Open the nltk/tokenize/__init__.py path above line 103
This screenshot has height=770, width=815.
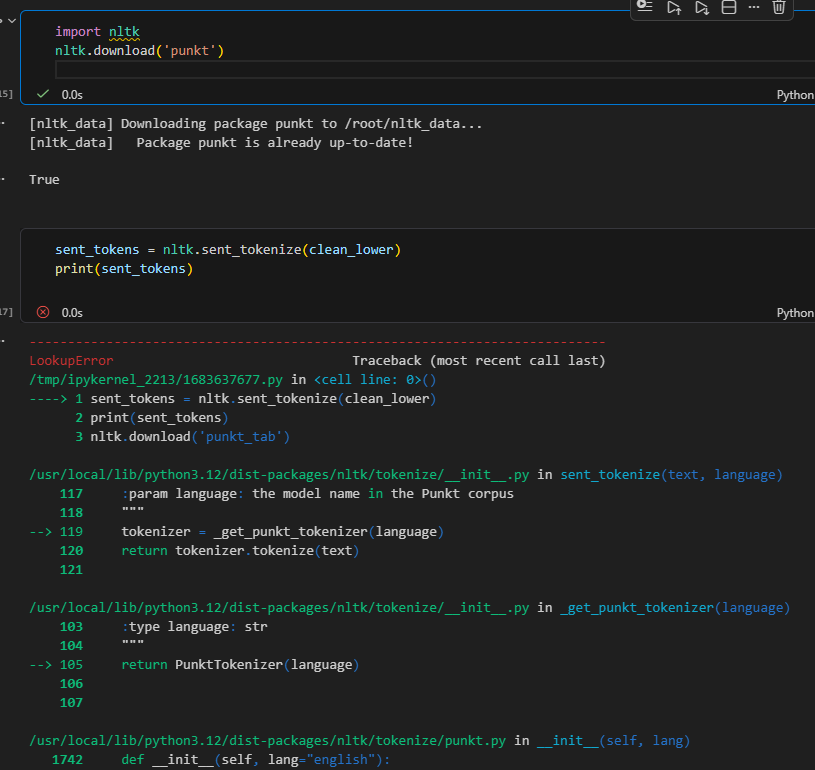click(279, 608)
